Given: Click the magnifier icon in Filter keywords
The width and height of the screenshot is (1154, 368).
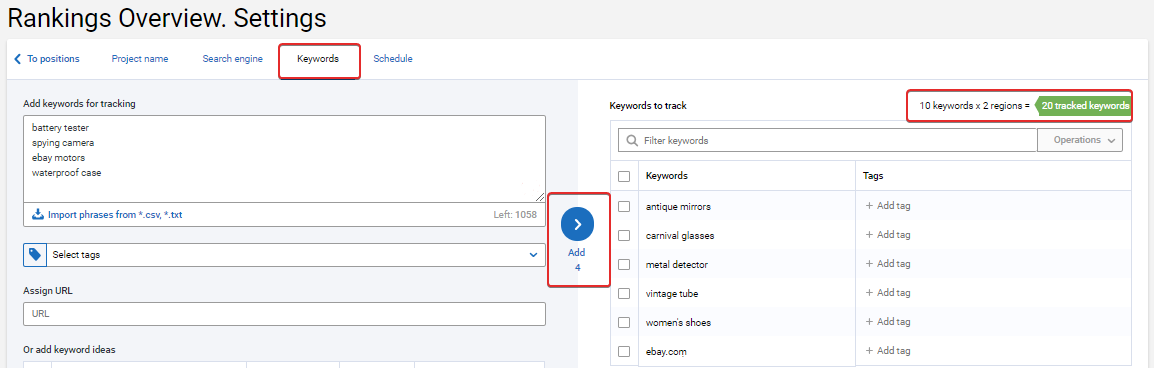Looking at the screenshot, I should pyautogui.click(x=631, y=140).
